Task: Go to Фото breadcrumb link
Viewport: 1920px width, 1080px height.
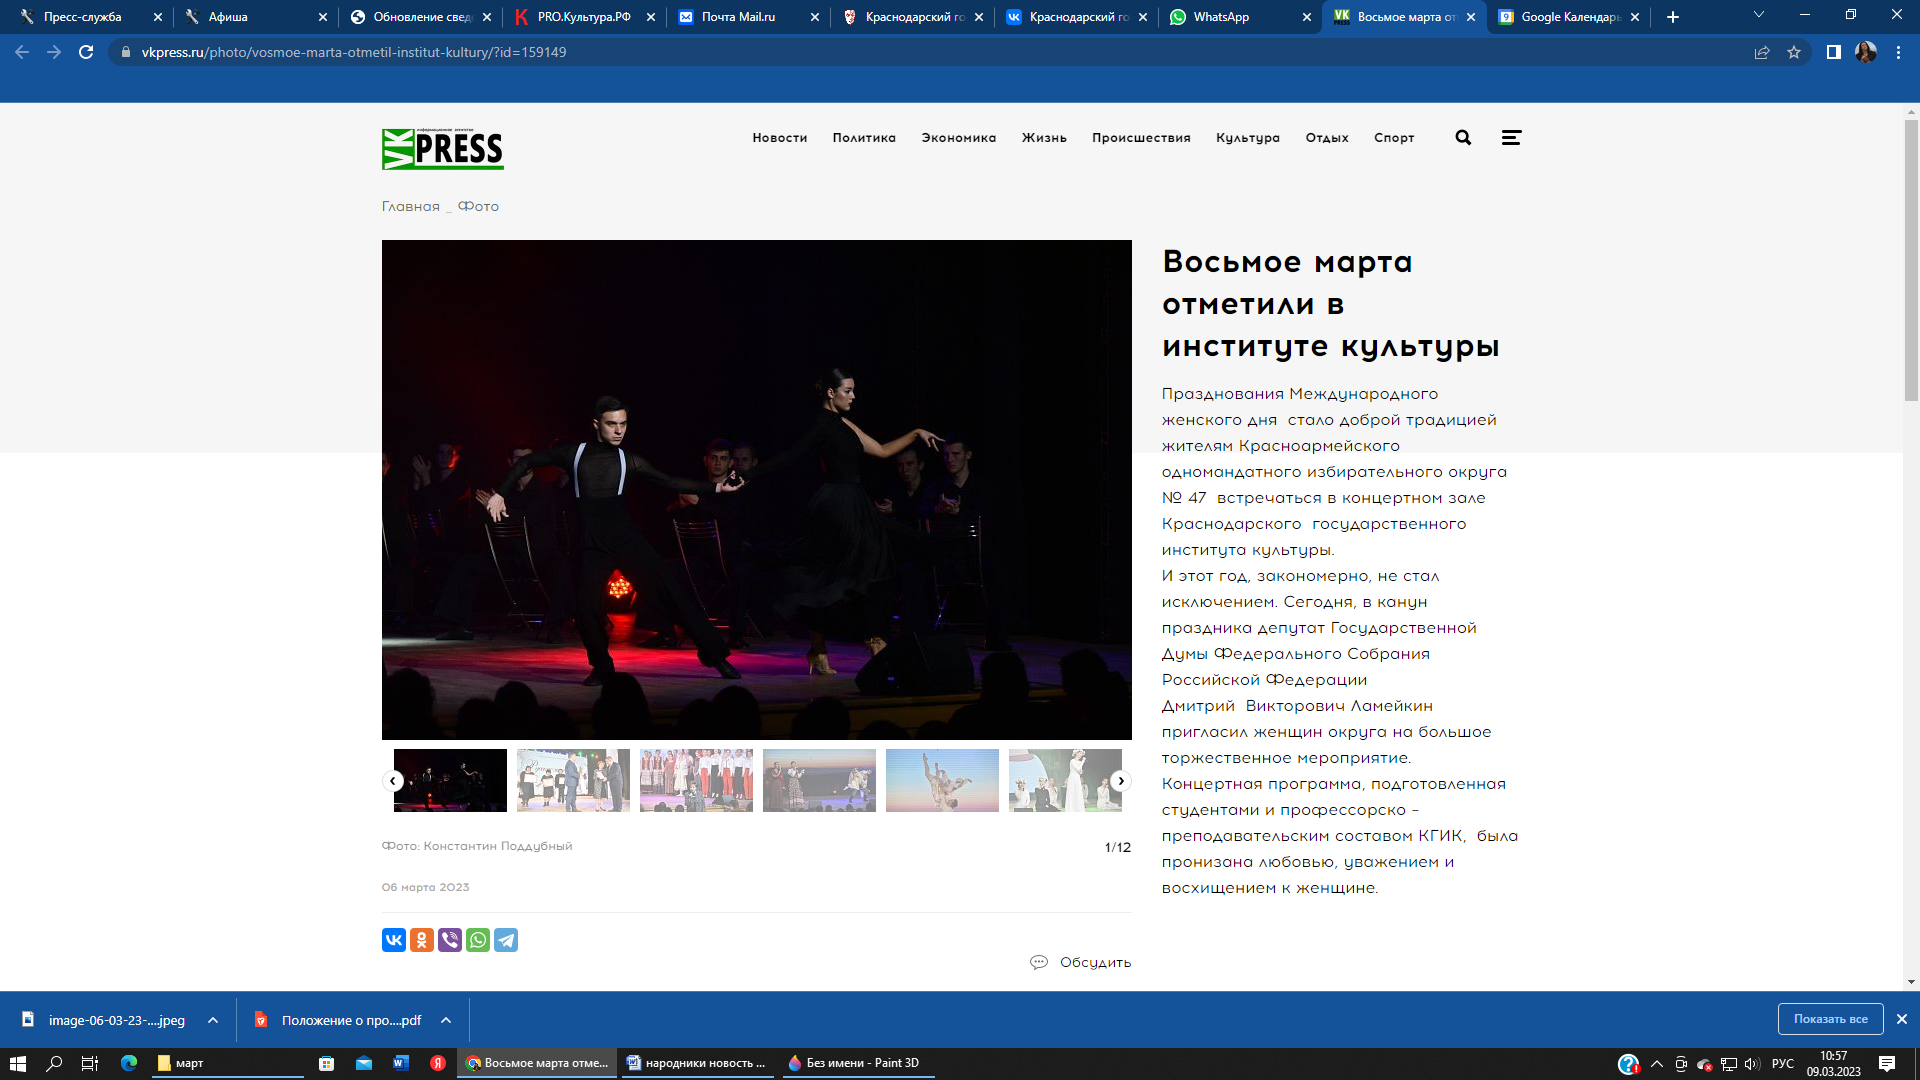Action: (478, 206)
